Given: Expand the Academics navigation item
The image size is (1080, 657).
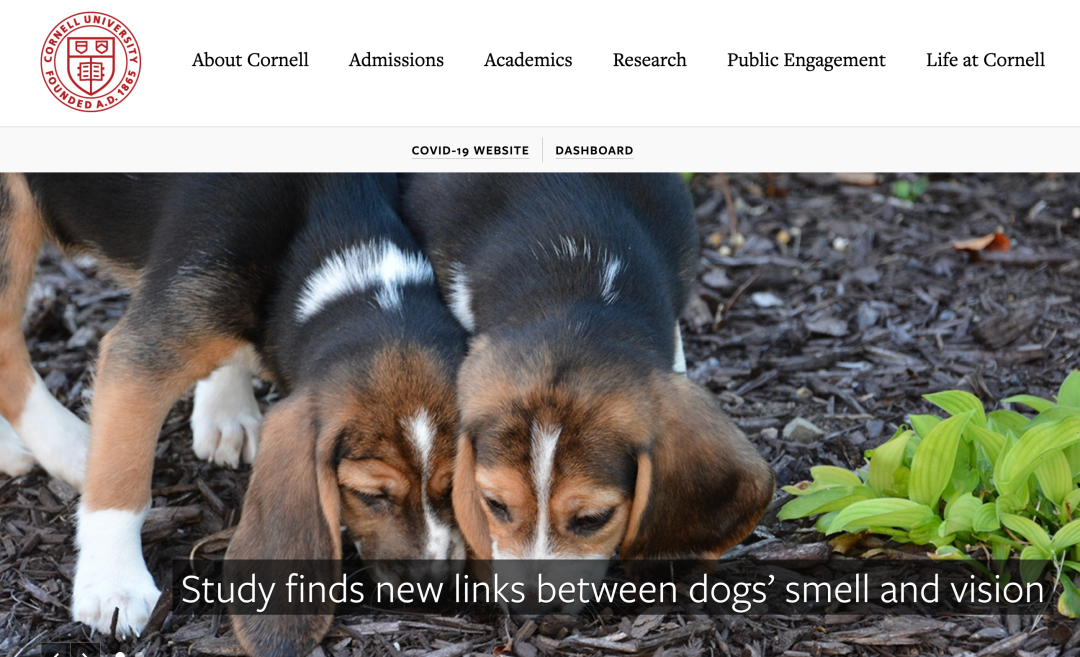Looking at the screenshot, I should click(528, 60).
